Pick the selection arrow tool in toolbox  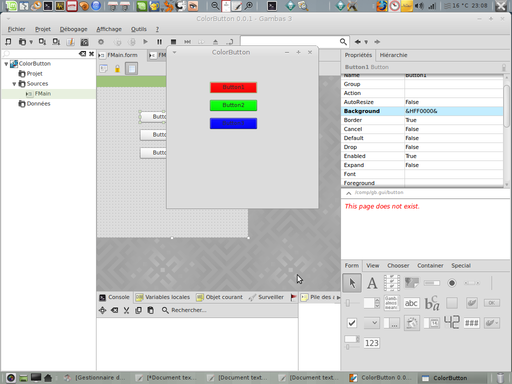click(352, 283)
